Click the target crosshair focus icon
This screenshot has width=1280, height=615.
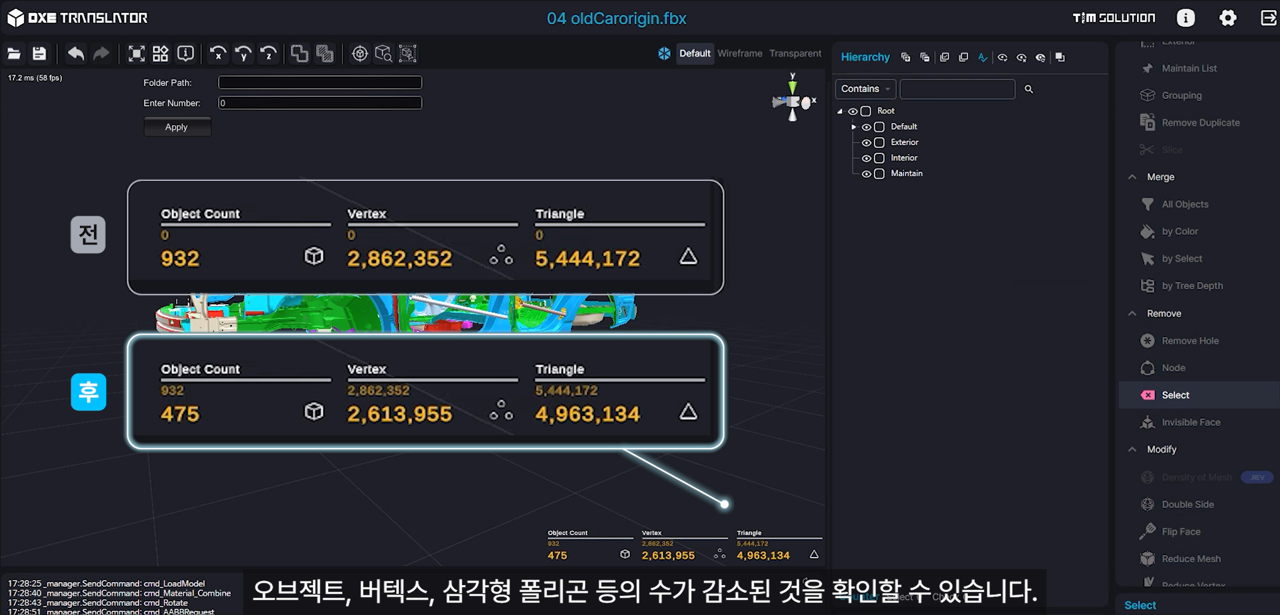coord(360,54)
